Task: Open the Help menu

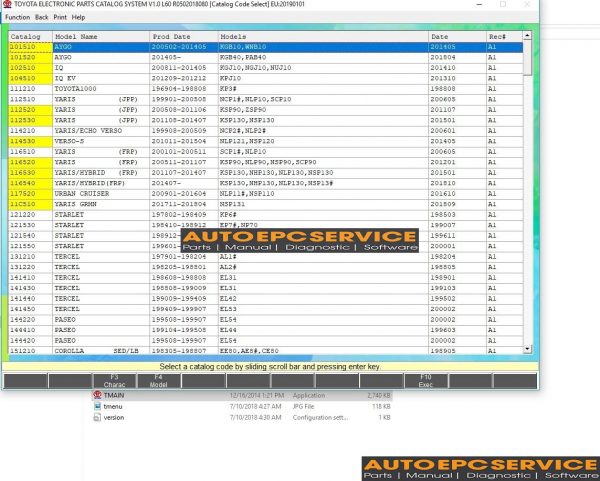Action: tap(78, 17)
